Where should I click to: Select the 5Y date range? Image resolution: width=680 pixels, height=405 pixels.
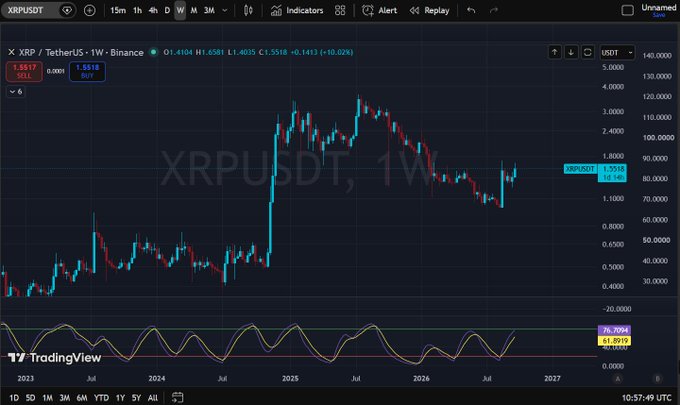(136, 398)
